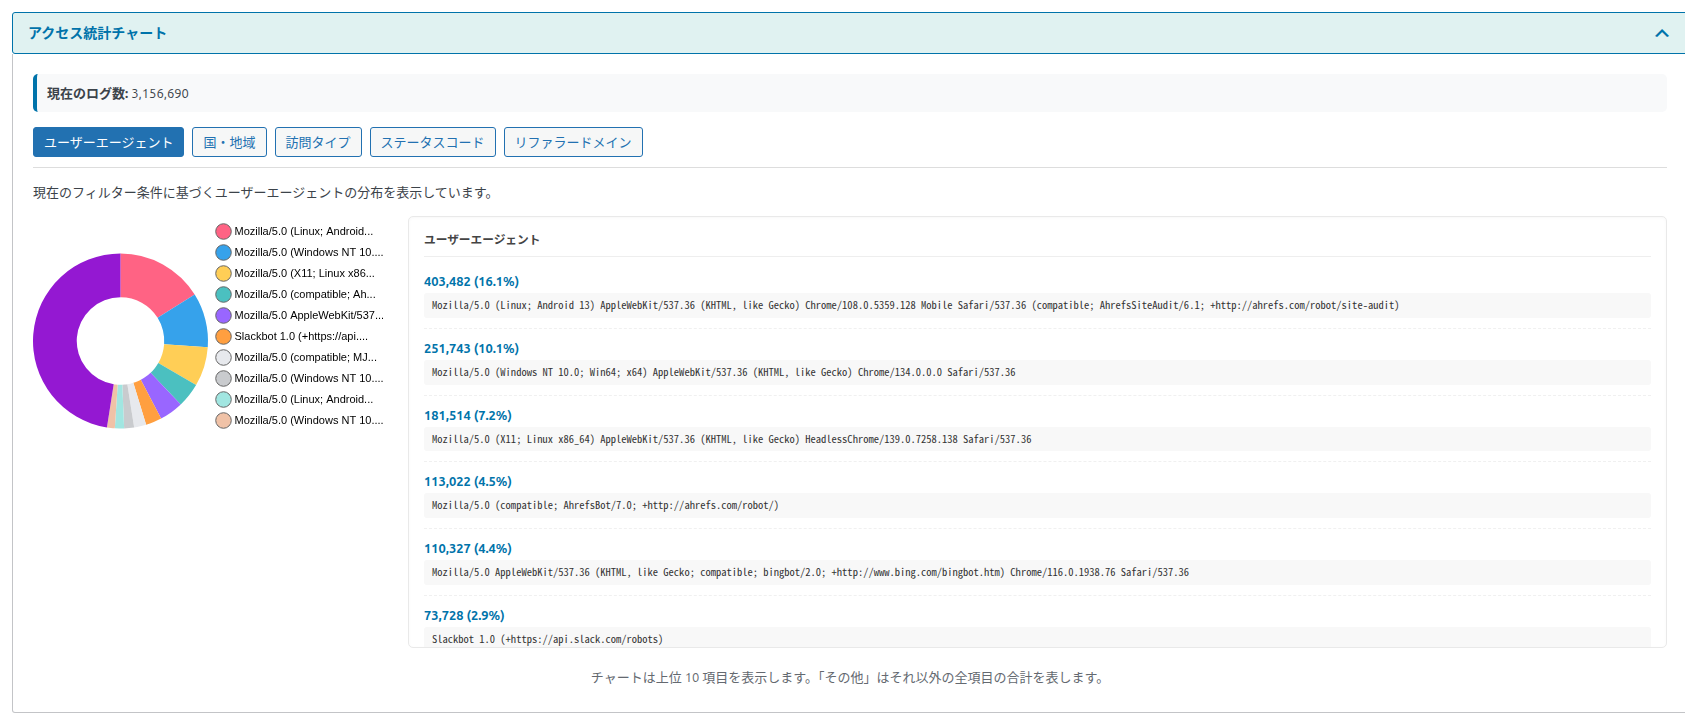The image size is (1685, 725).
Task: Select the ユーザーエージェント tab
Action: (x=108, y=142)
